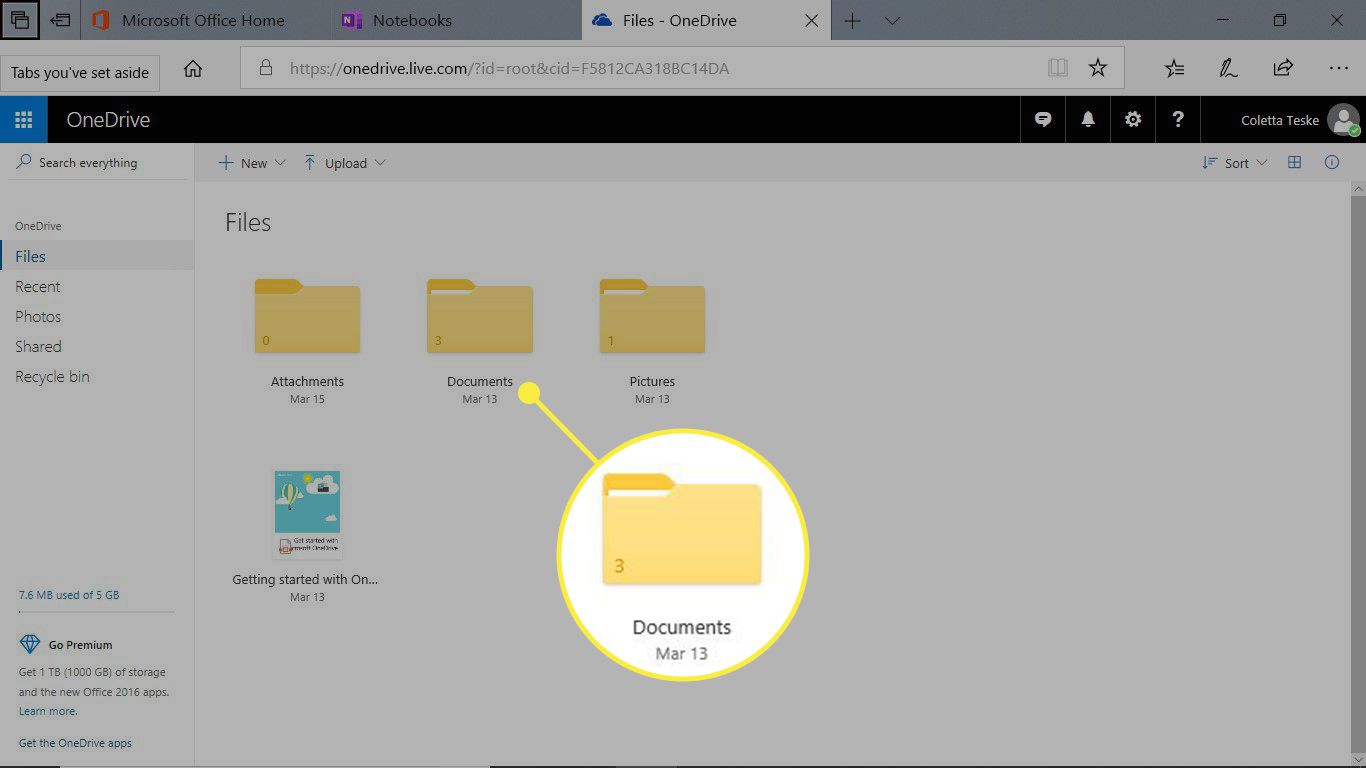
Task: Open the information details pane icon
Action: (x=1332, y=162)
